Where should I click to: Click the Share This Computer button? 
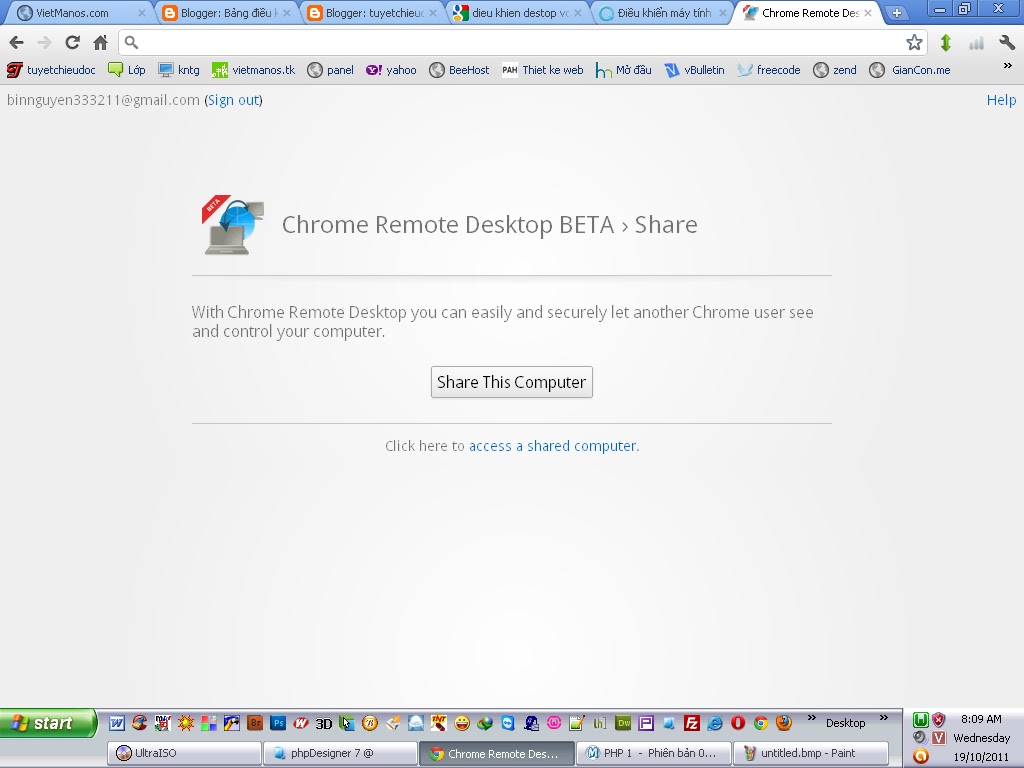[x=511, y=382]
